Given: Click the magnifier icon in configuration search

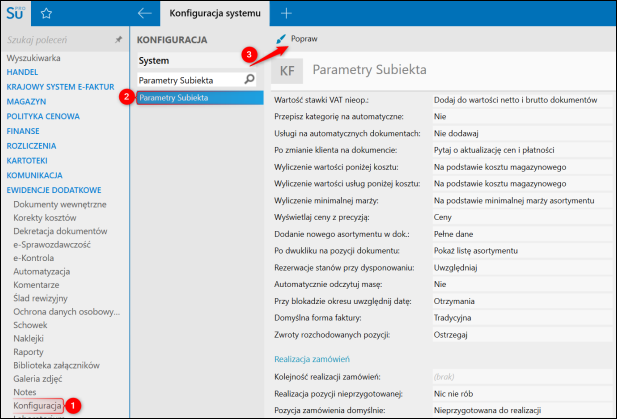Looking at the screenshot, I should tap(253, 79).
